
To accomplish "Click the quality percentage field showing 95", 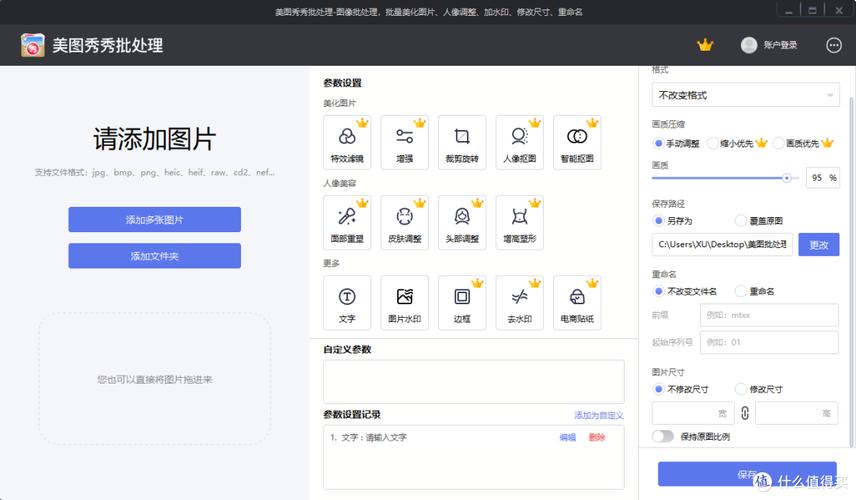I will tap(822, 178).
